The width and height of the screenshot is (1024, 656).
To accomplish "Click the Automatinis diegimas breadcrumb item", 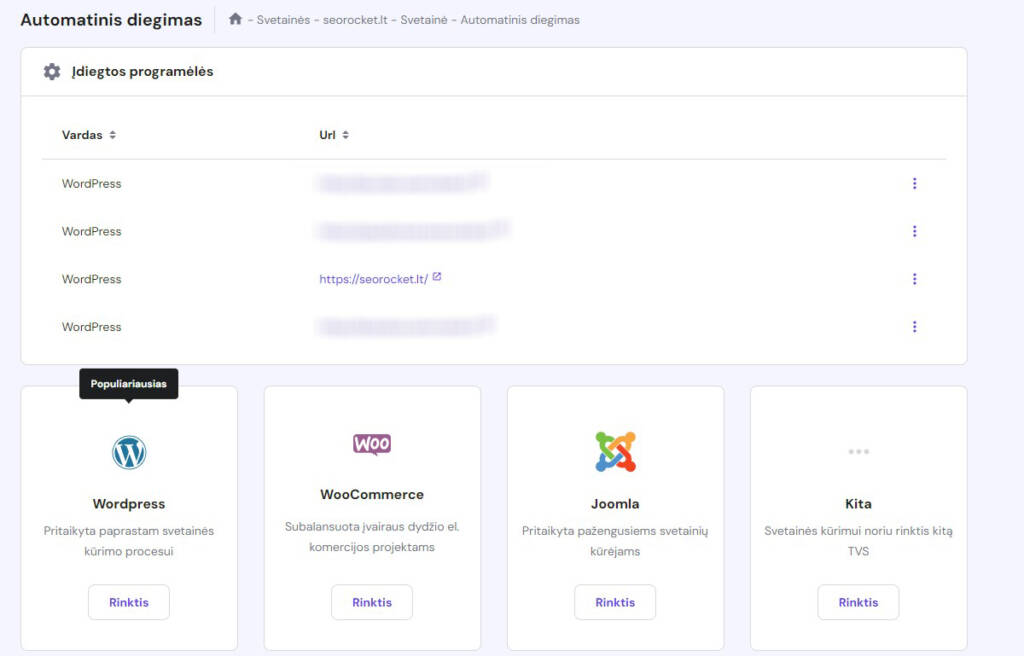I will pyautogui.click(x=520, y=20).
